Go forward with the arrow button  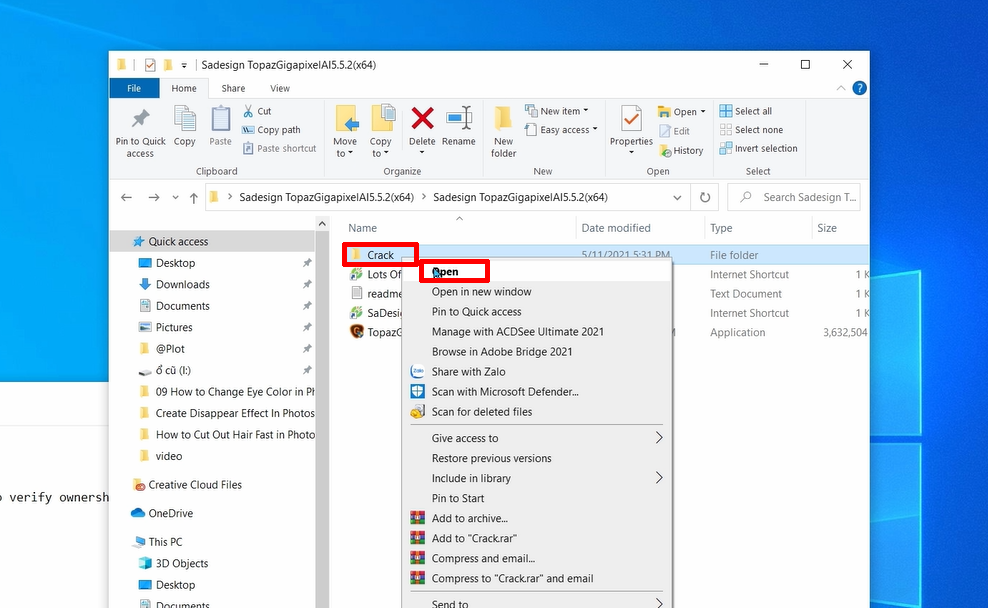coord(154,197)
